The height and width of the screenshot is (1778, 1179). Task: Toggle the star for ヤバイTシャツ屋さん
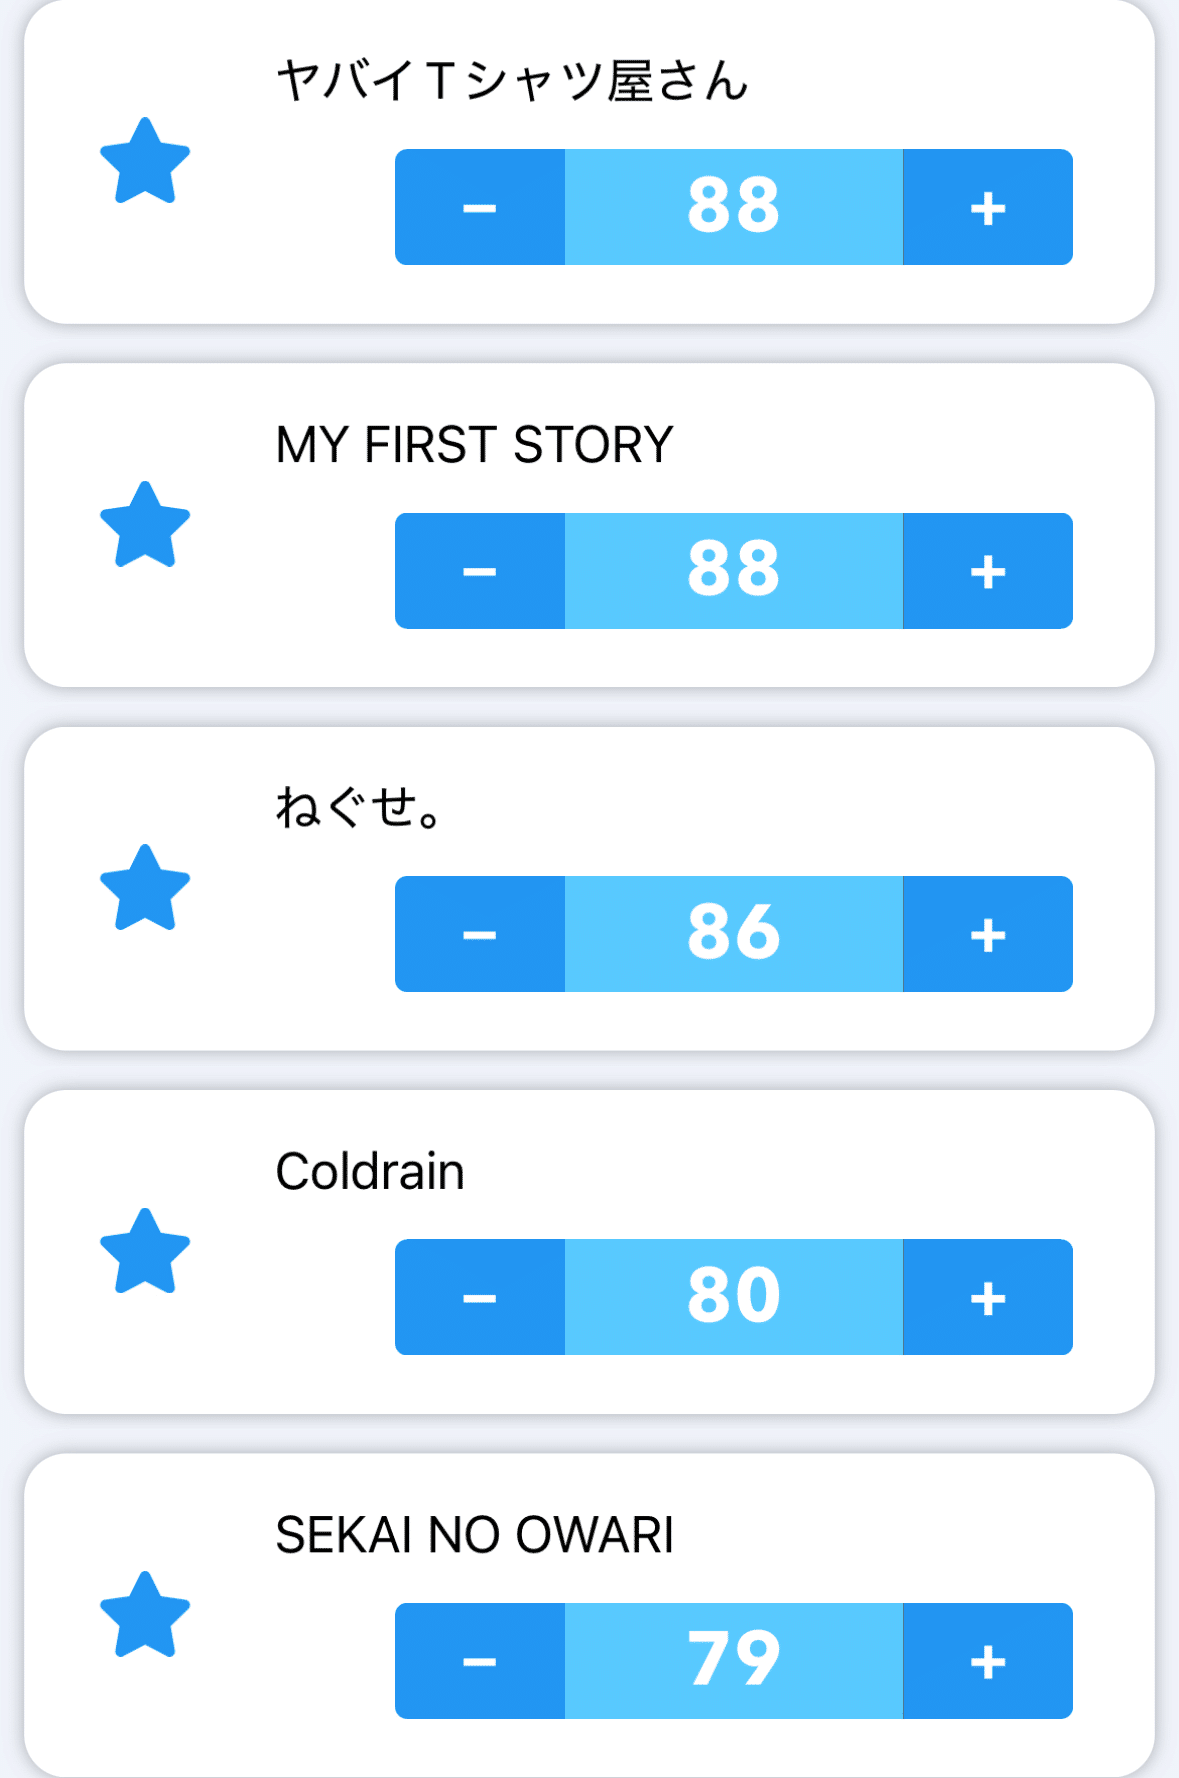tap(145, 162)
